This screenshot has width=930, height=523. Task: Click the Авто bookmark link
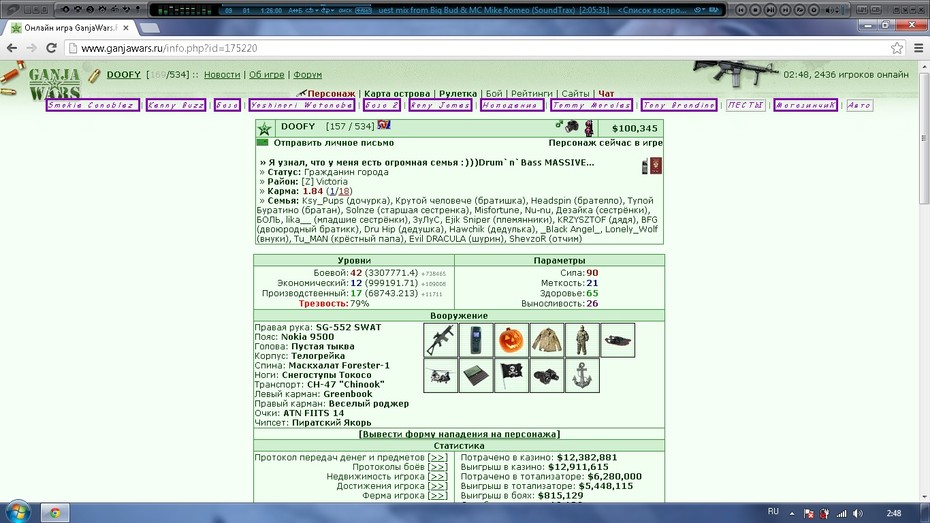pos(859,105)
